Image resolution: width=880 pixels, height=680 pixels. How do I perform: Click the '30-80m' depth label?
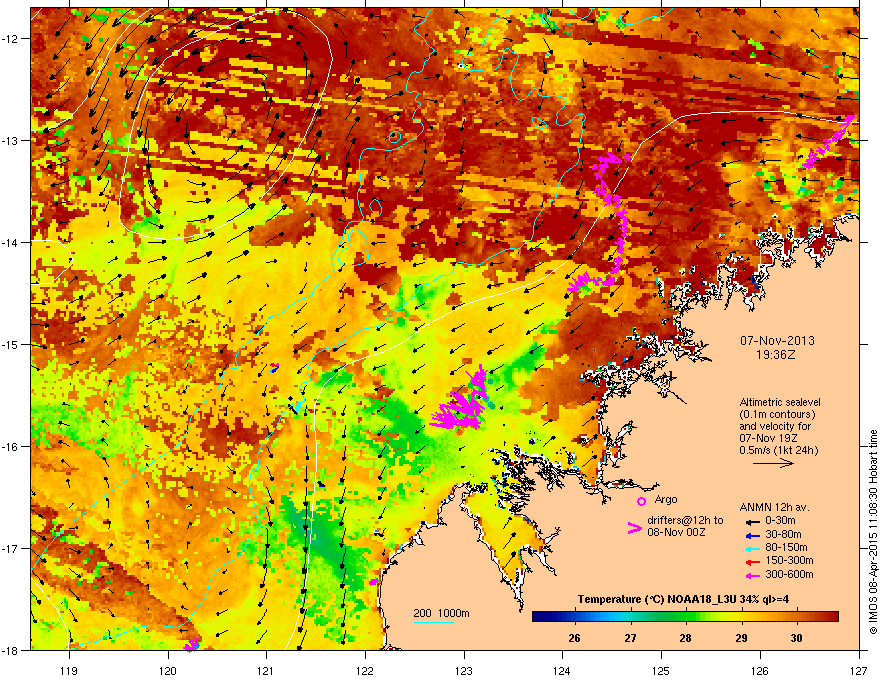click(783, 534)
